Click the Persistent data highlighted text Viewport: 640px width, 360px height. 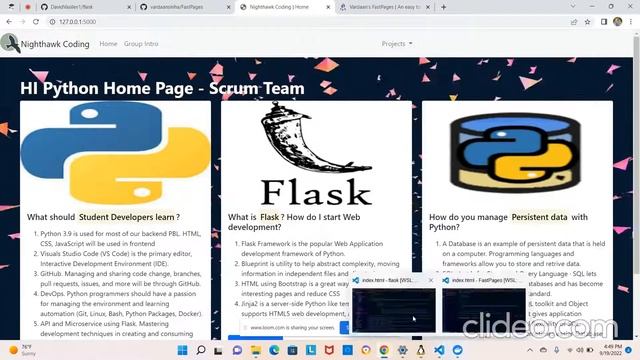pos(539,217)
